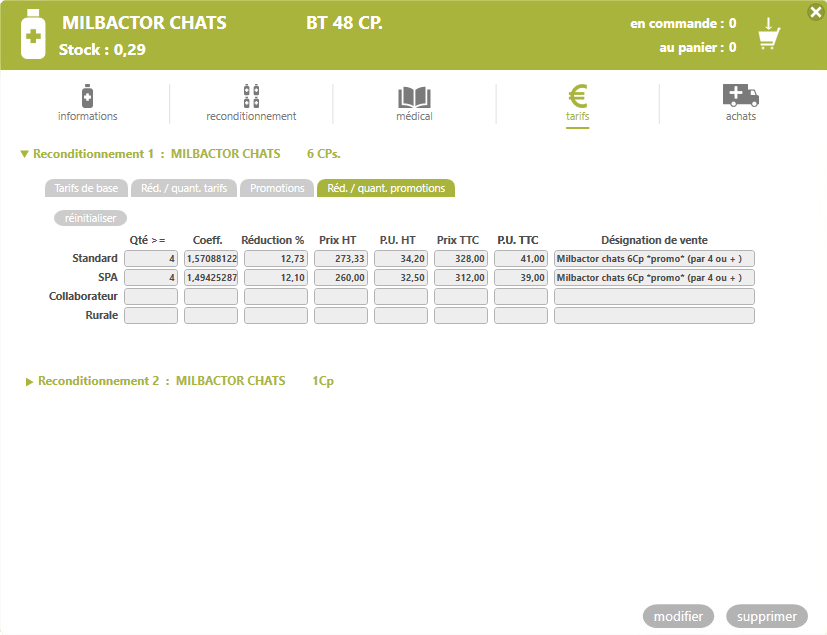Click 'BT 48 CP.' header text
This screenshot has width=827, height=635.
click(344, 23)
